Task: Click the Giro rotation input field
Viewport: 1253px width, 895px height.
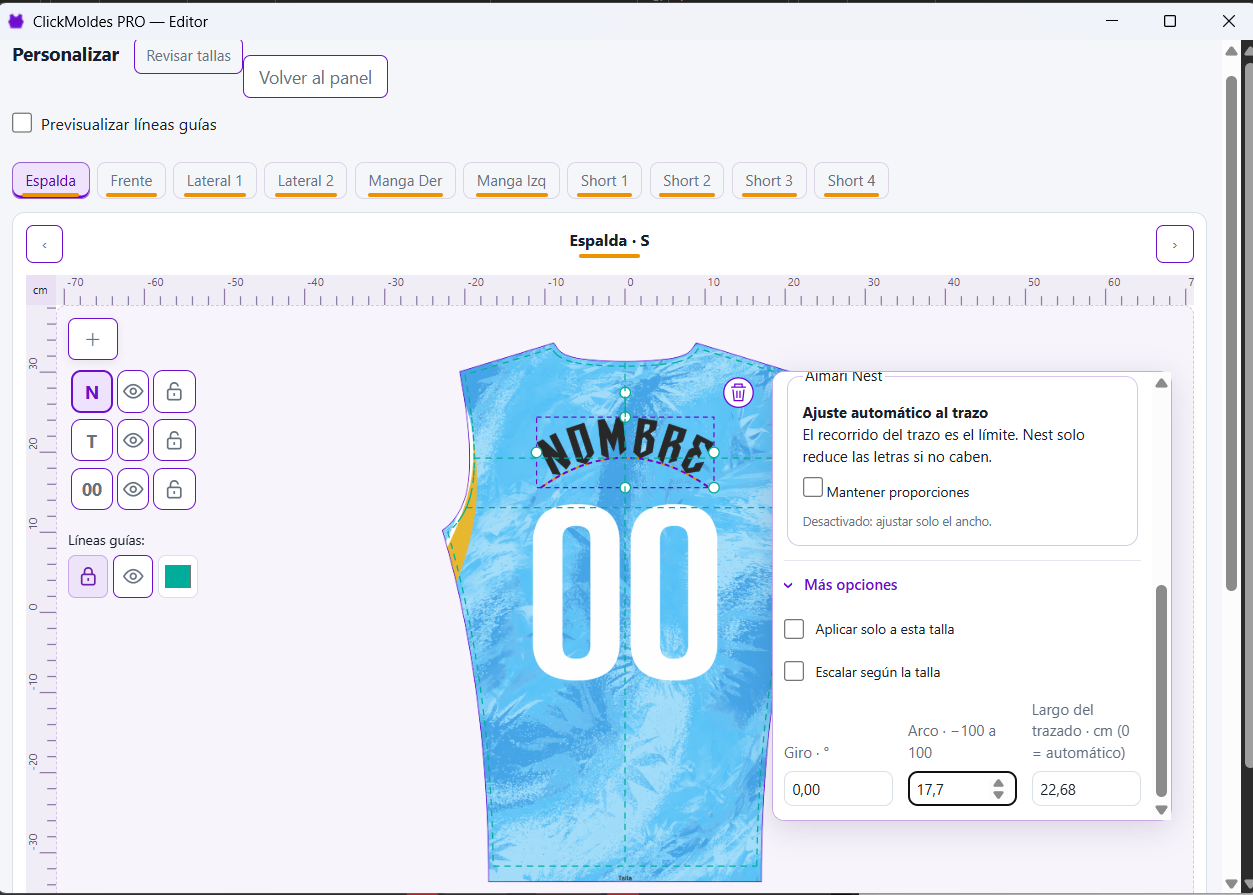Action: pyautogui.click(x=838, y=789)
